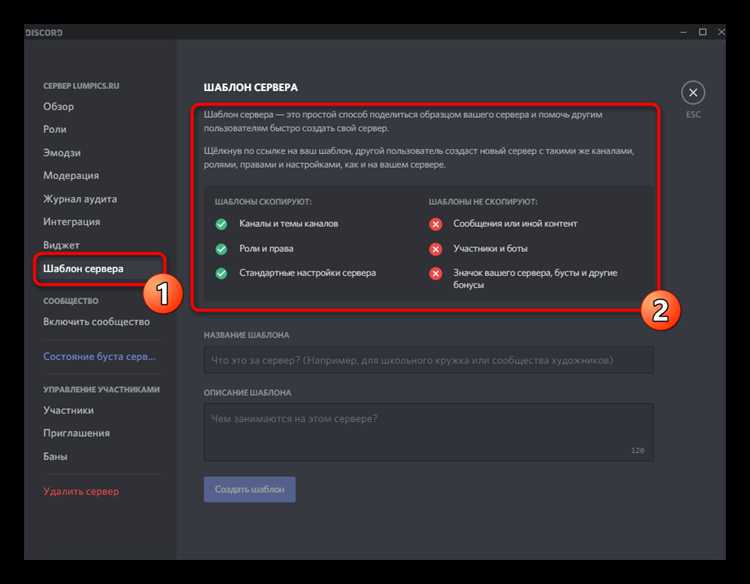Click the red cross beside Участники и боты
The height and width of the screenshot is (584, 750).
(x=435, y=249)
